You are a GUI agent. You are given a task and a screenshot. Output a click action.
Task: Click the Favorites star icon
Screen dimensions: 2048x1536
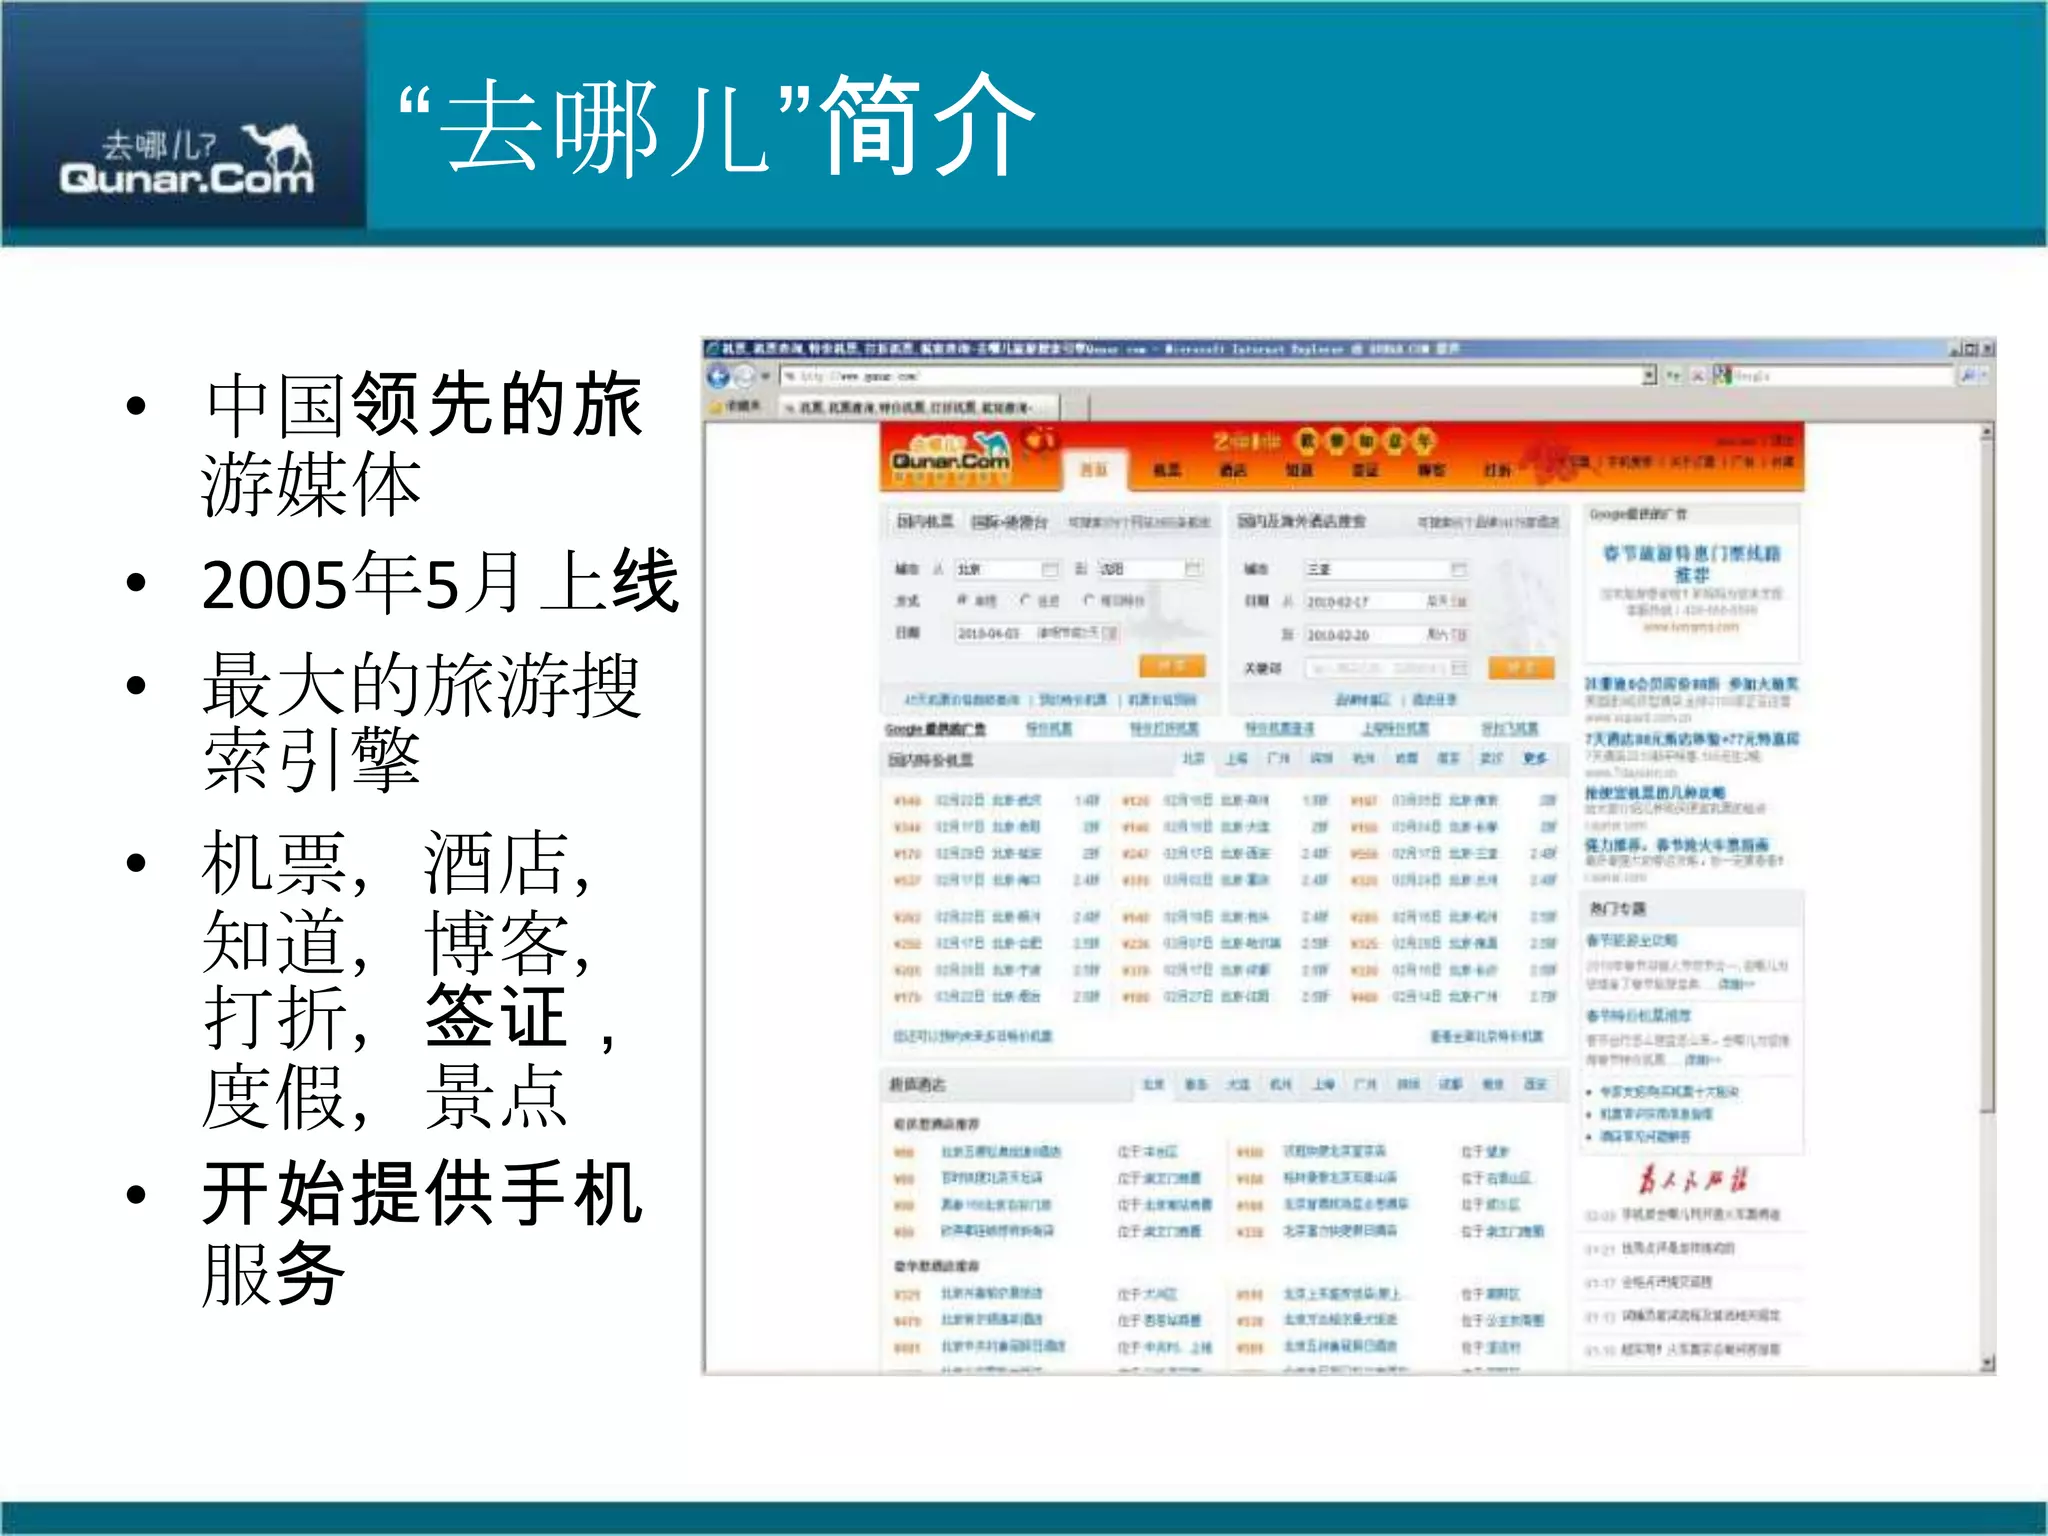pyautogui.click(x=716, y=407)
